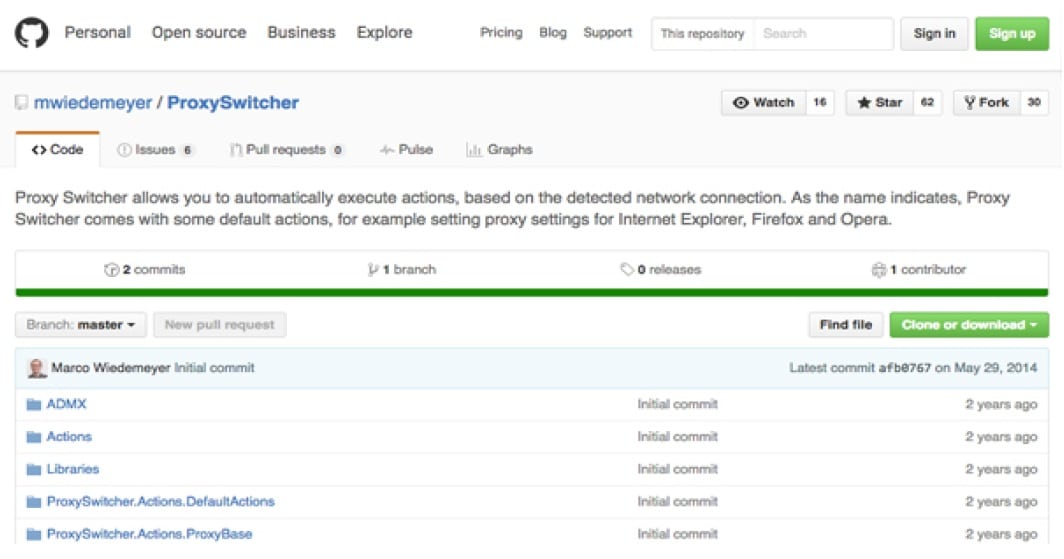Click the repository book icon beside mwiedemeyer
Screen dimensions: 1064x559
click(22, 103)
